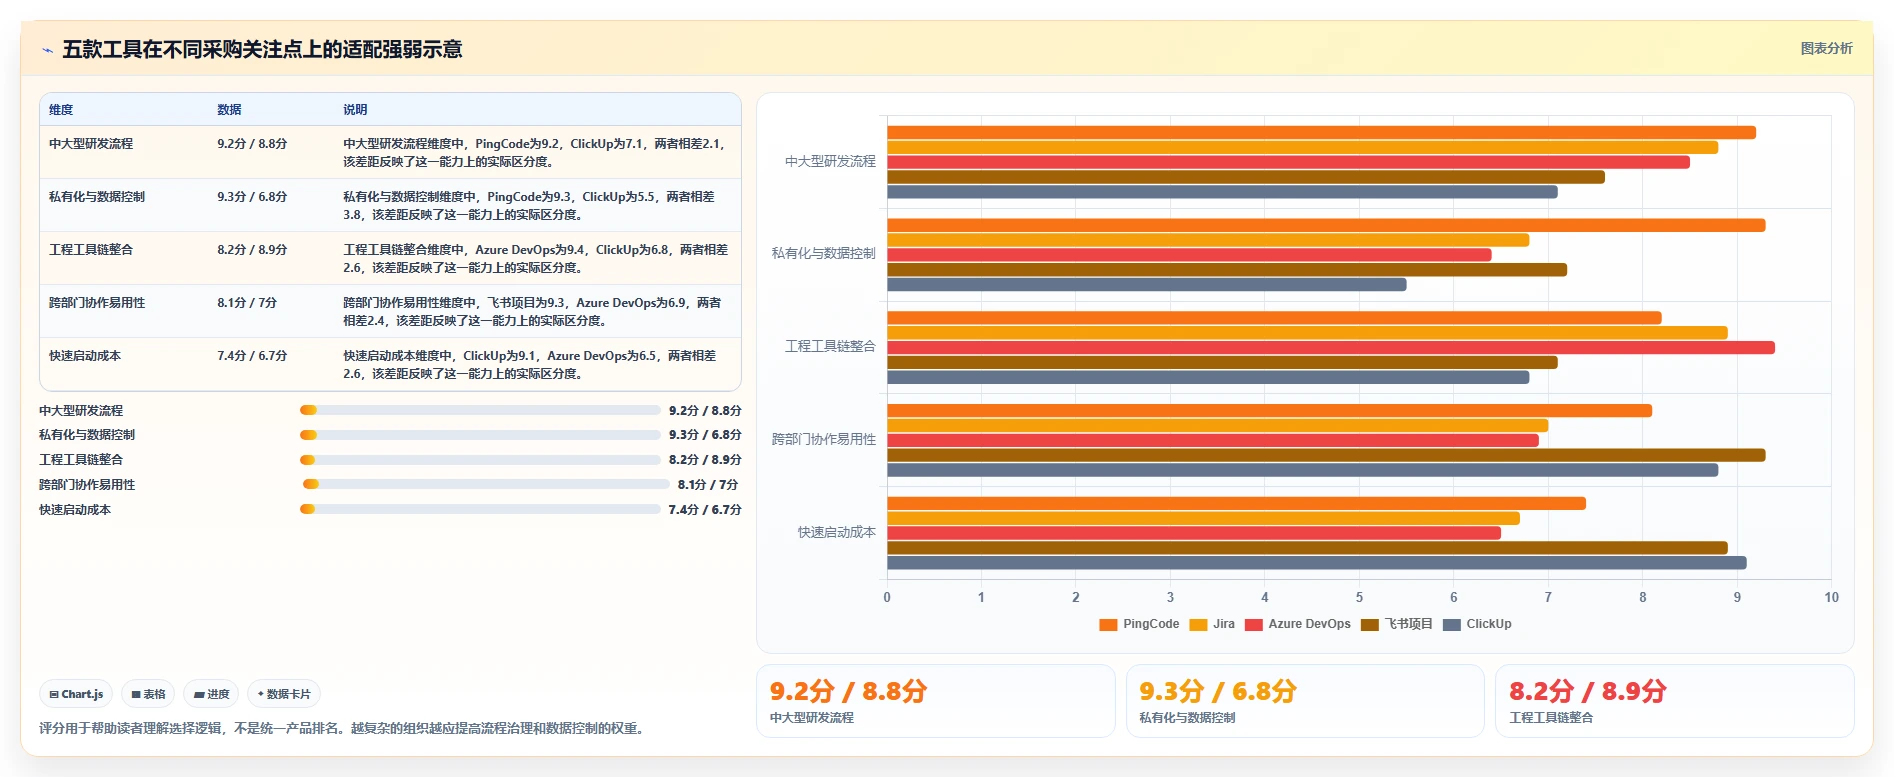
Task: Click PingCode bar in 中大型研发流程 group
Action: [x=1321, y=133]
